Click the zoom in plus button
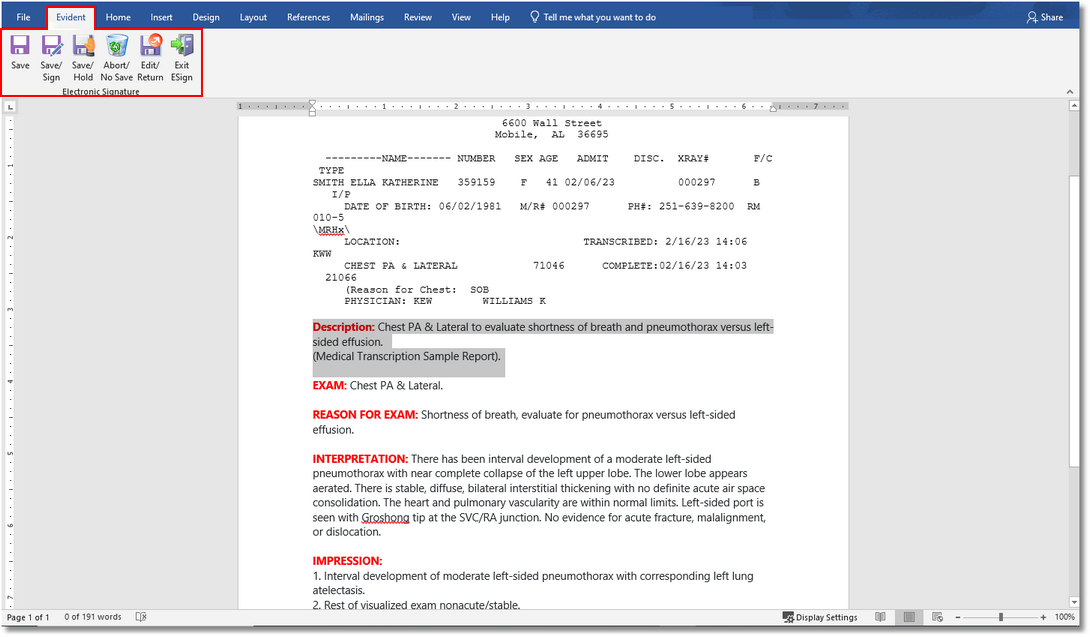This screenshot has width=1090, height=637. pos(1043,618)
